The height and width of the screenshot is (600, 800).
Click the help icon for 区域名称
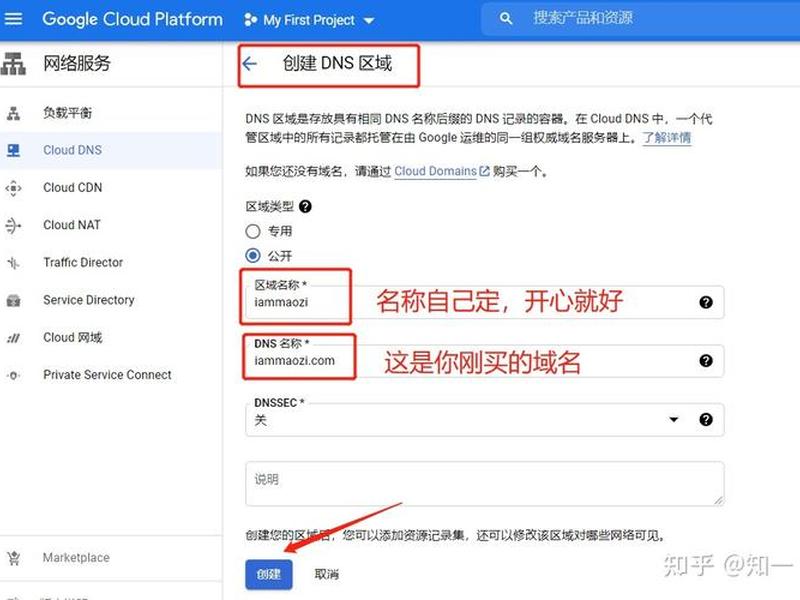(x=706, y=302)
